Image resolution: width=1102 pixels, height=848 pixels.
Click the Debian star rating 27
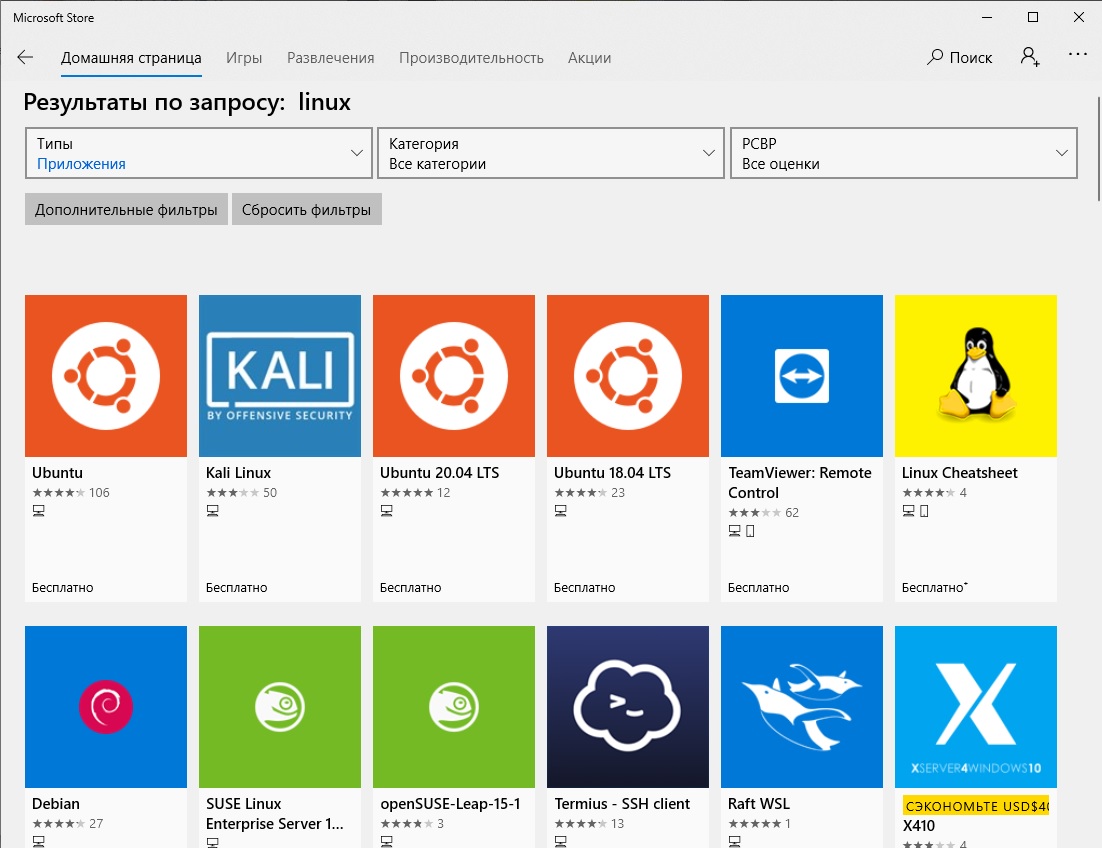67,823
